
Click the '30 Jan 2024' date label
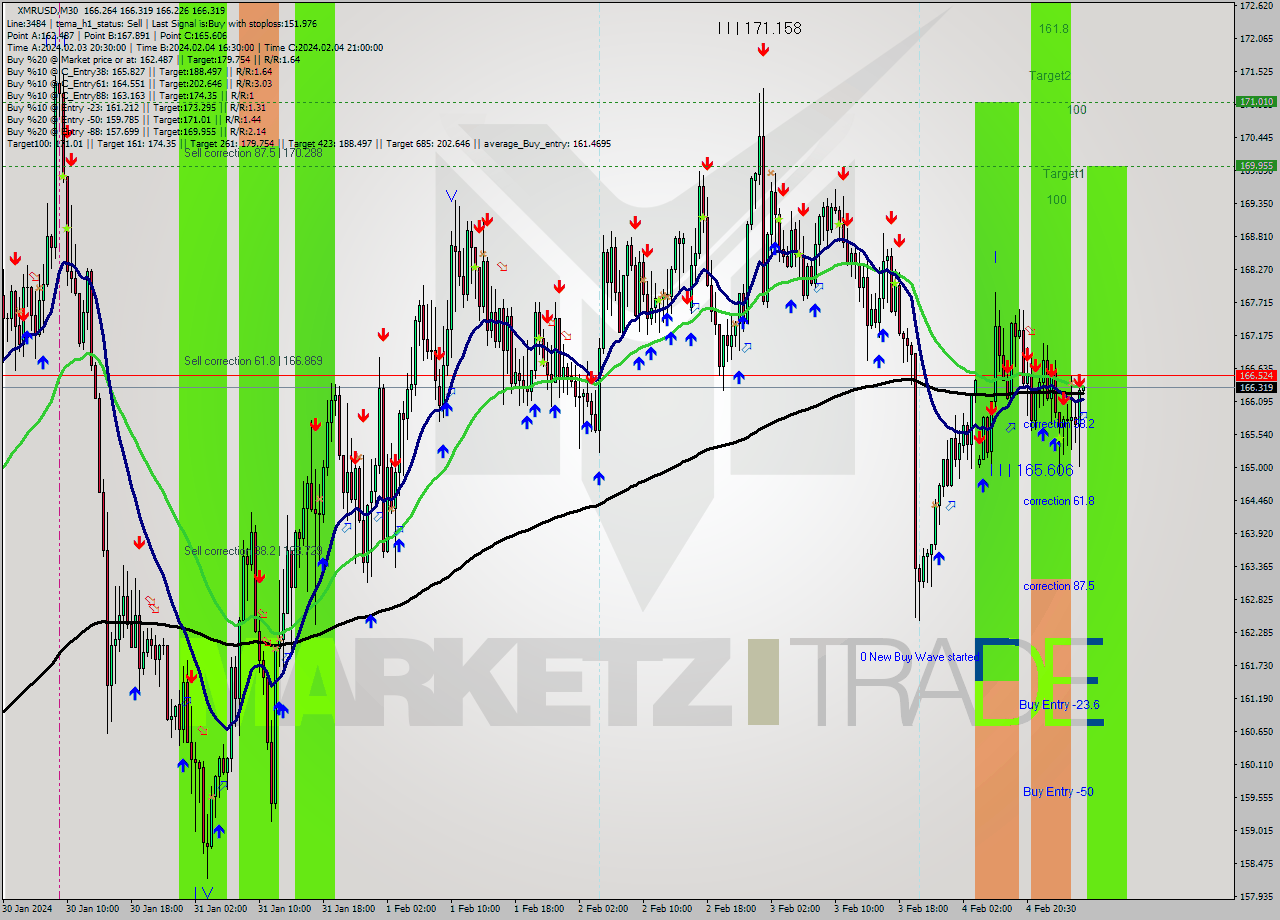tap(26, 909)
